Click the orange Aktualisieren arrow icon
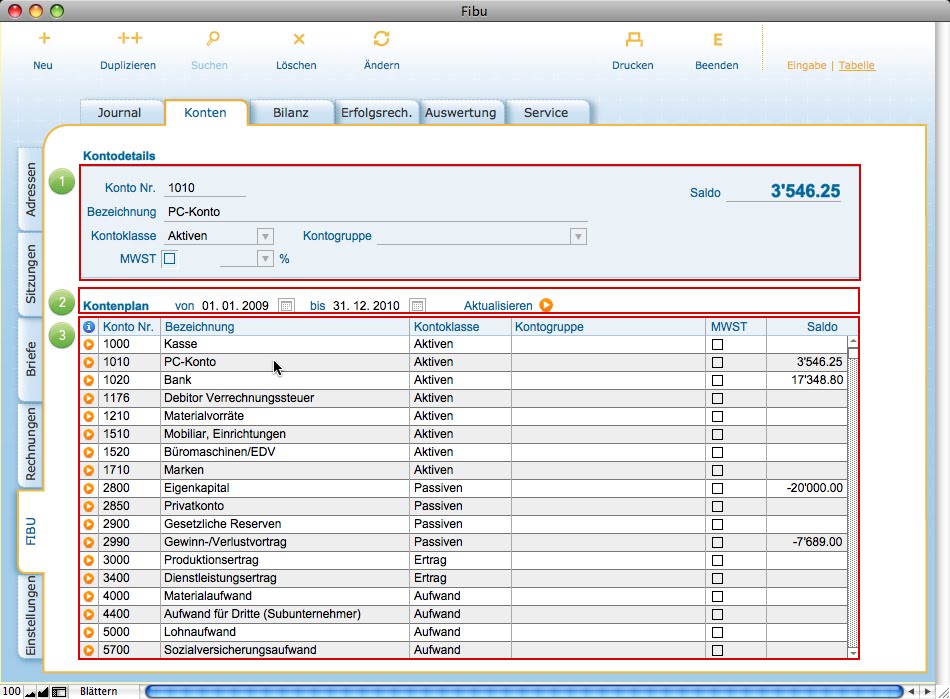The width and height of the screenshot is (950, 699). click(x=546, y=305)
